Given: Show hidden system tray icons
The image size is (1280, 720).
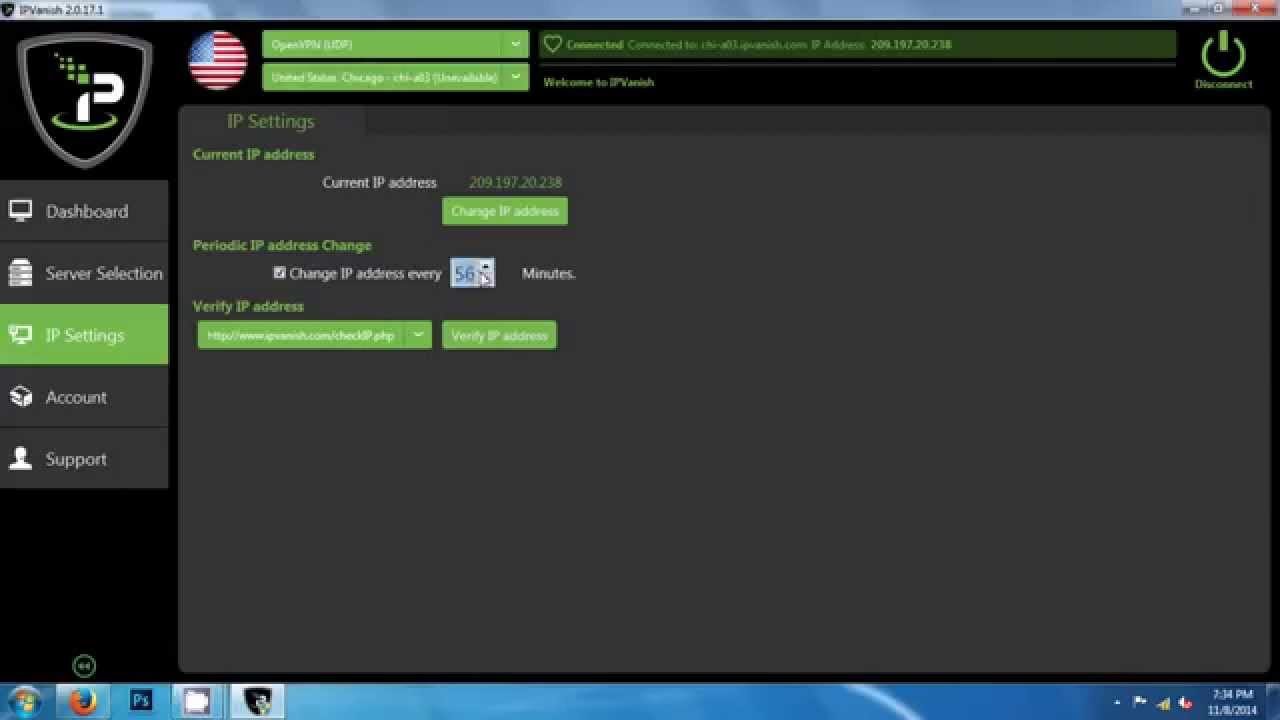Looking at the screenshot, I should (x=1118, y=702).
